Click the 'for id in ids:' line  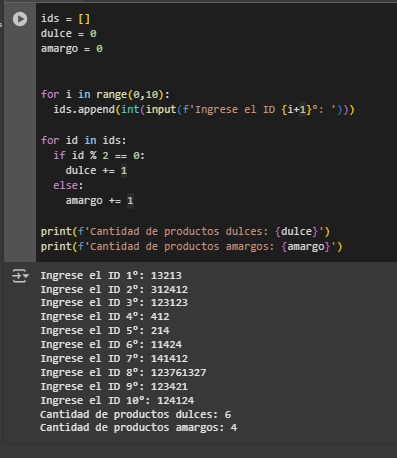point(84,140)
